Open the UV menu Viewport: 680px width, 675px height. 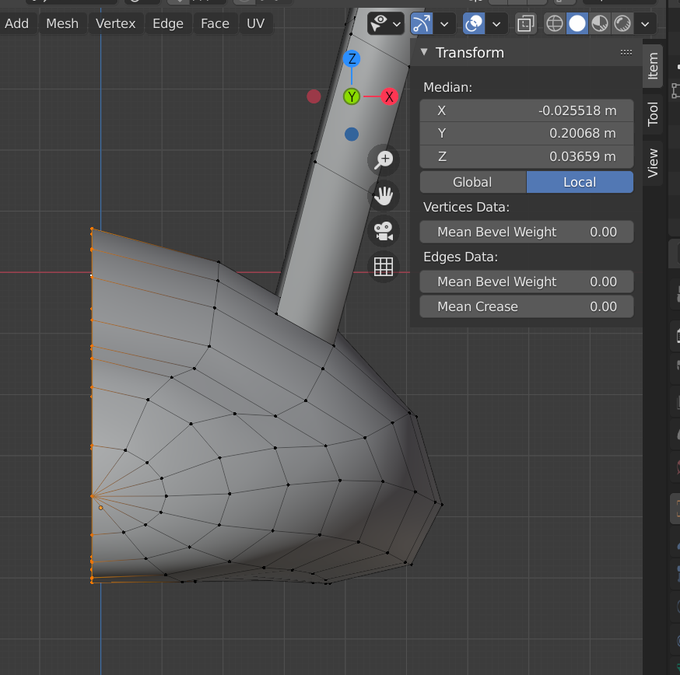click(255, 23)
